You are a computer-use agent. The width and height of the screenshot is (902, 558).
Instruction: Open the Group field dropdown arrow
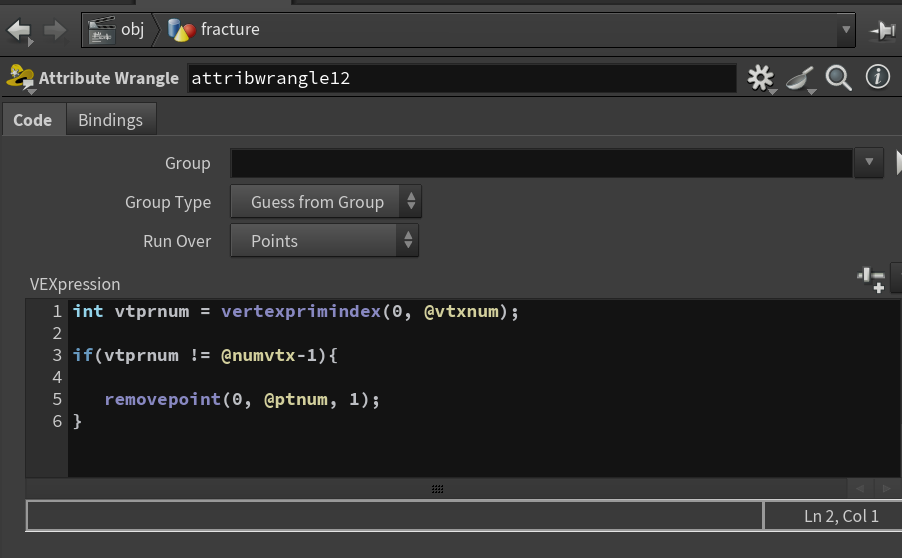pyautogui.click(x=869, y=163)
